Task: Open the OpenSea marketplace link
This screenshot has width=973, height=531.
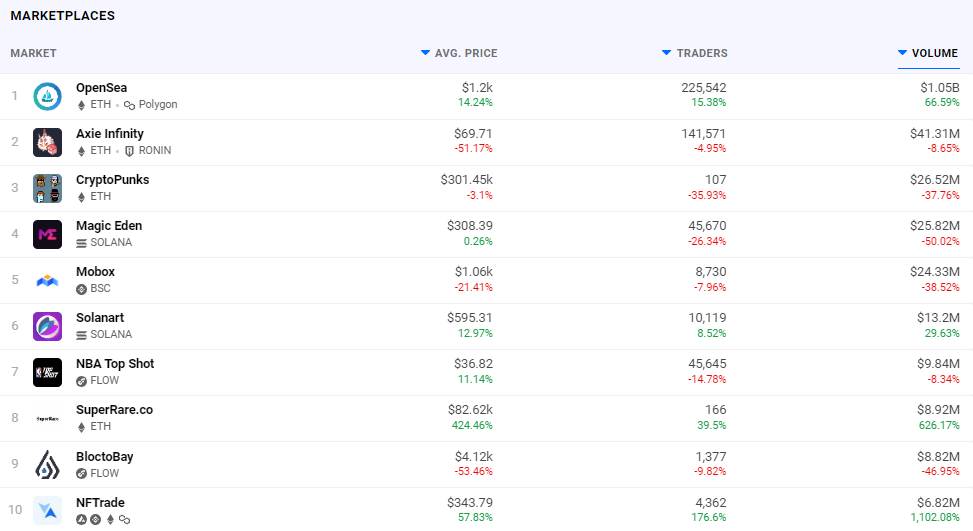Action: pos(102,87)
